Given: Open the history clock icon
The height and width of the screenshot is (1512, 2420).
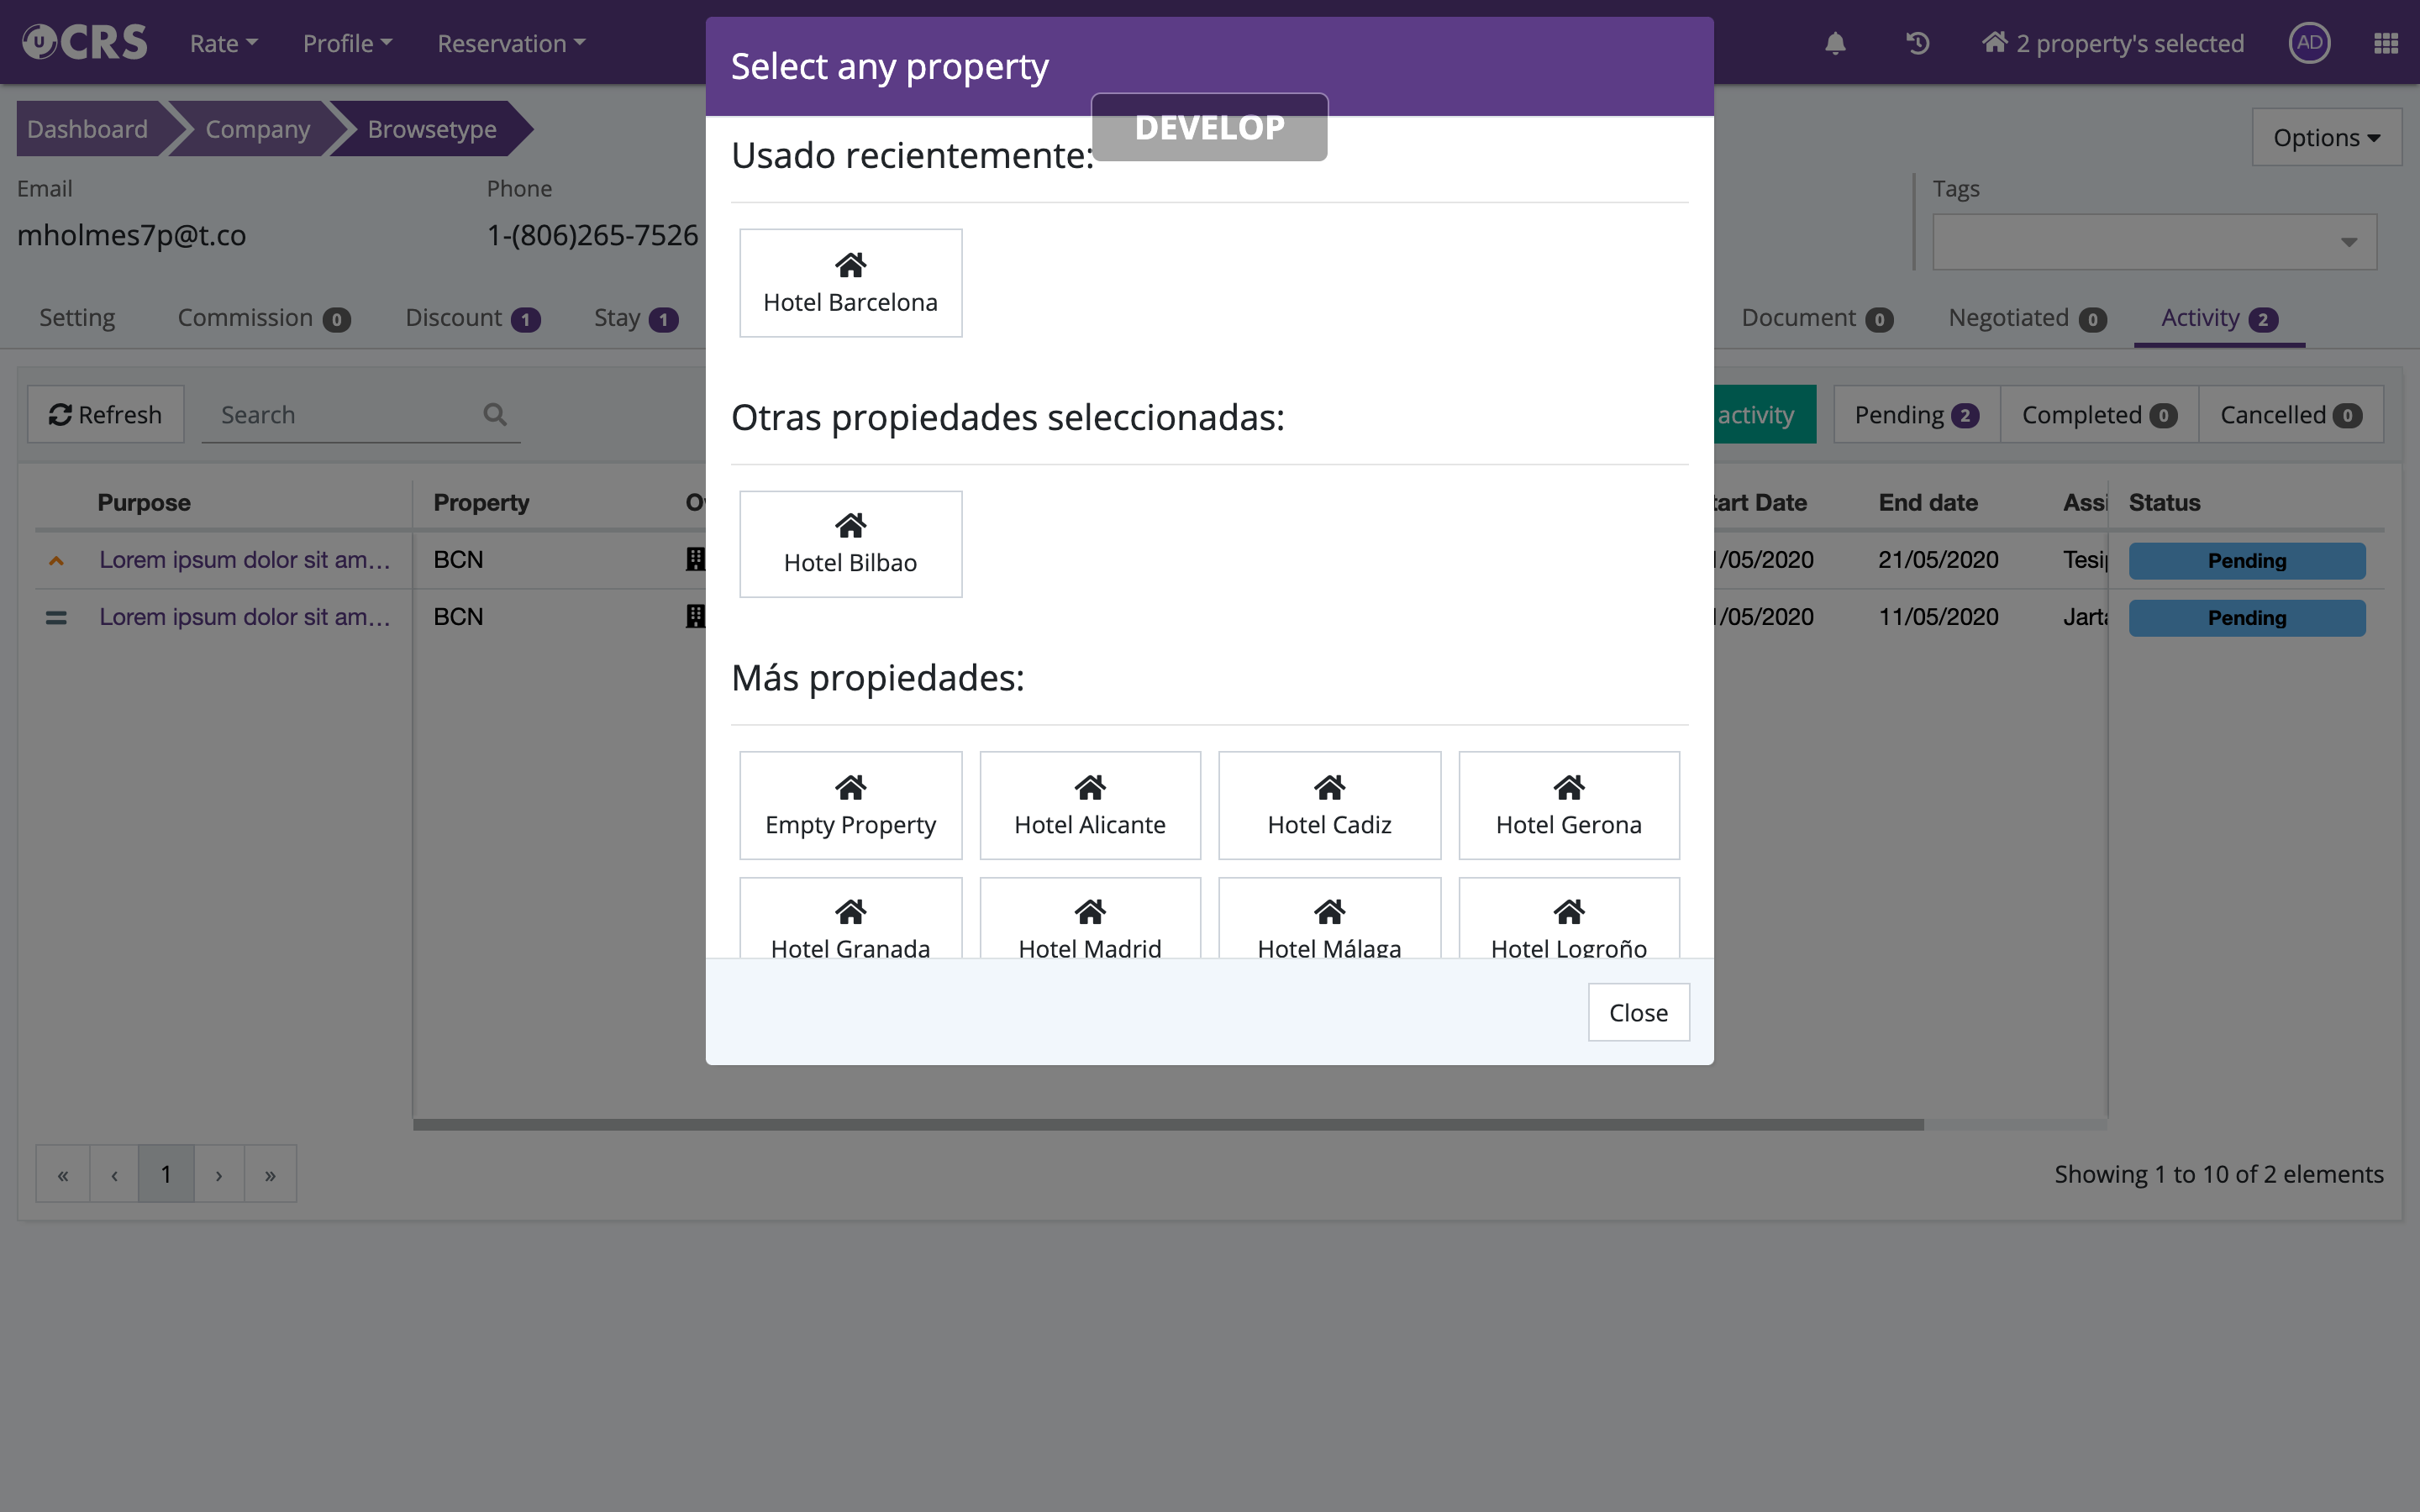Looking at the screenshot, I should coord(1917,43).
